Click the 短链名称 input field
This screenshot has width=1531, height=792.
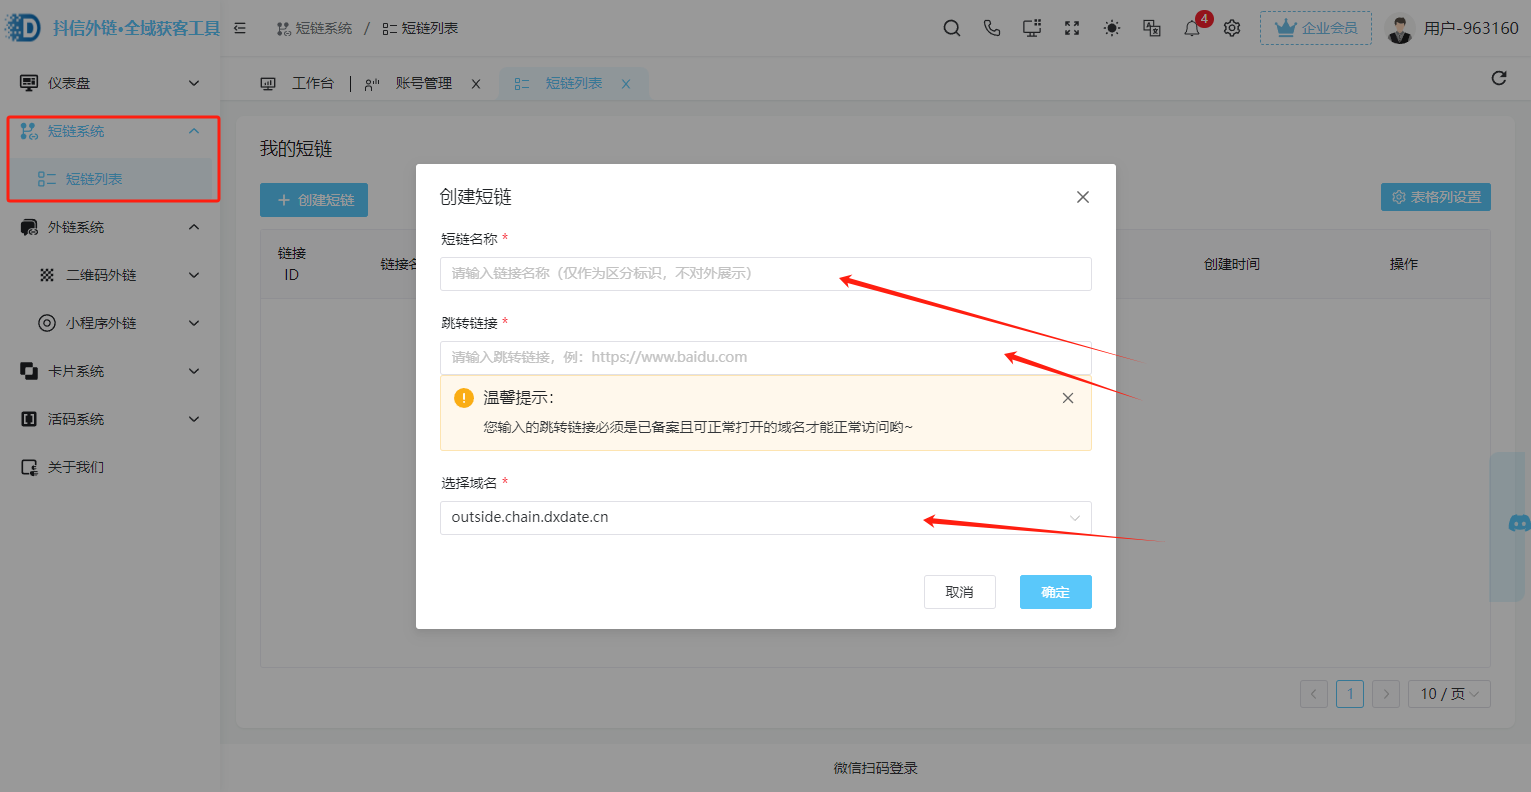coord(765,274)
